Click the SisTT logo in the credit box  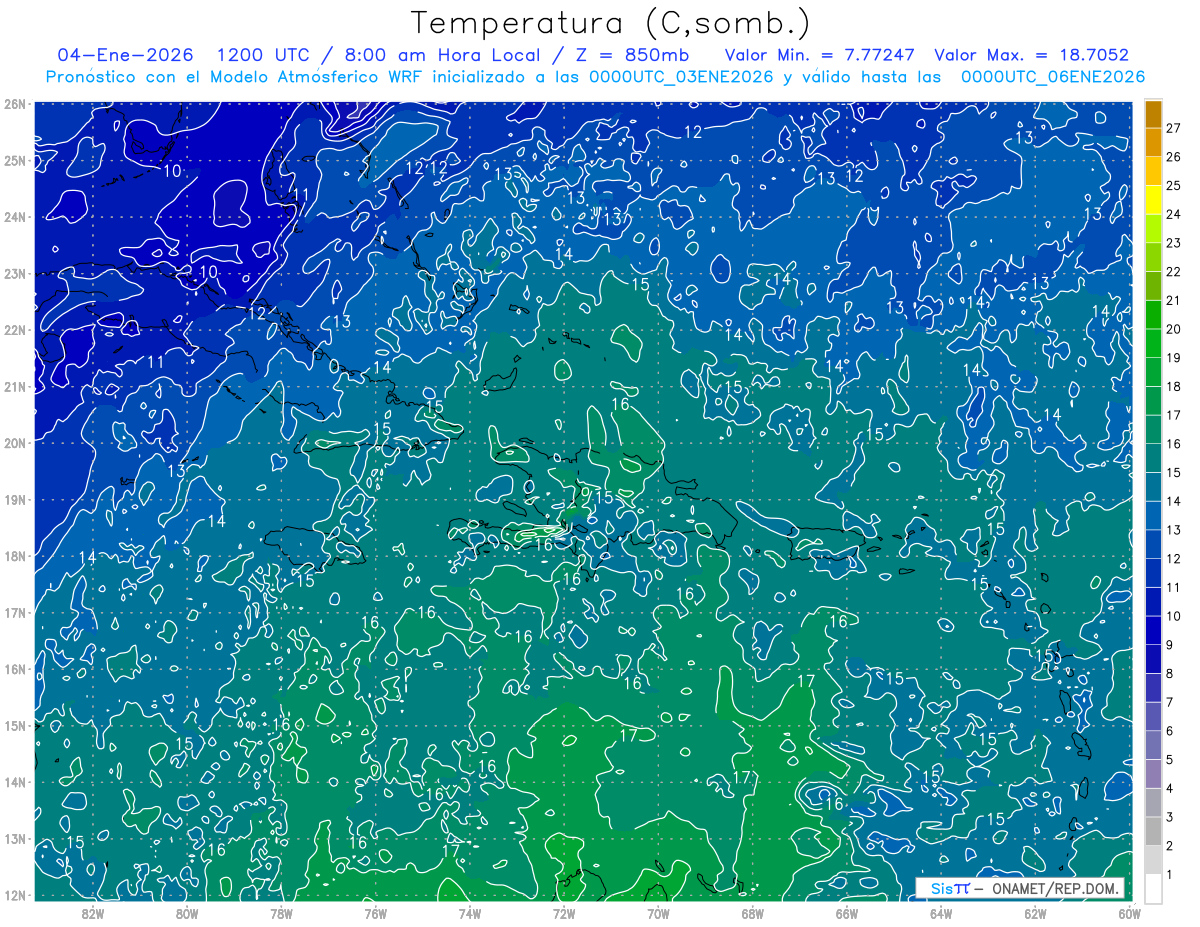[x=948, y=888]
